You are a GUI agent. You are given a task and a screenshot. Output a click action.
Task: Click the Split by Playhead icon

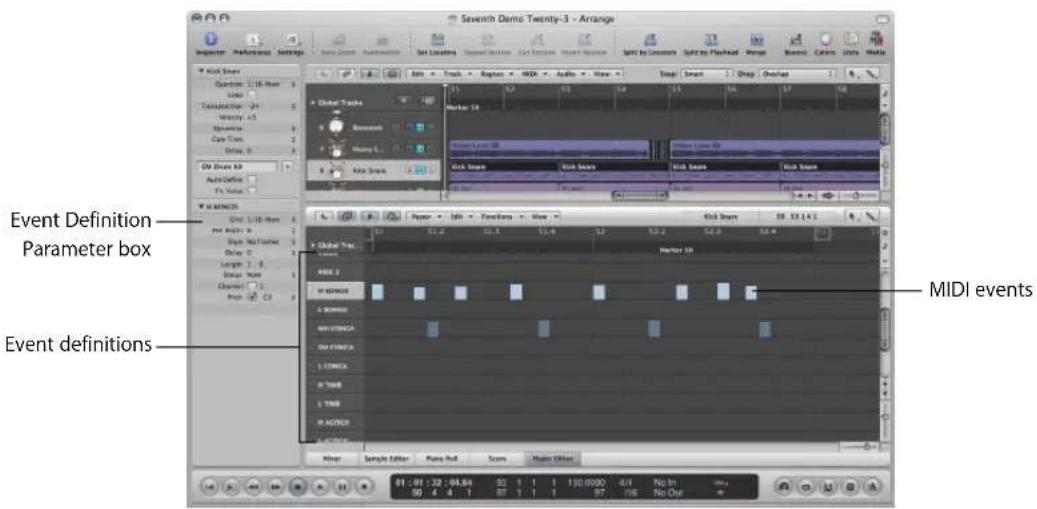click(x=711, y=40)
